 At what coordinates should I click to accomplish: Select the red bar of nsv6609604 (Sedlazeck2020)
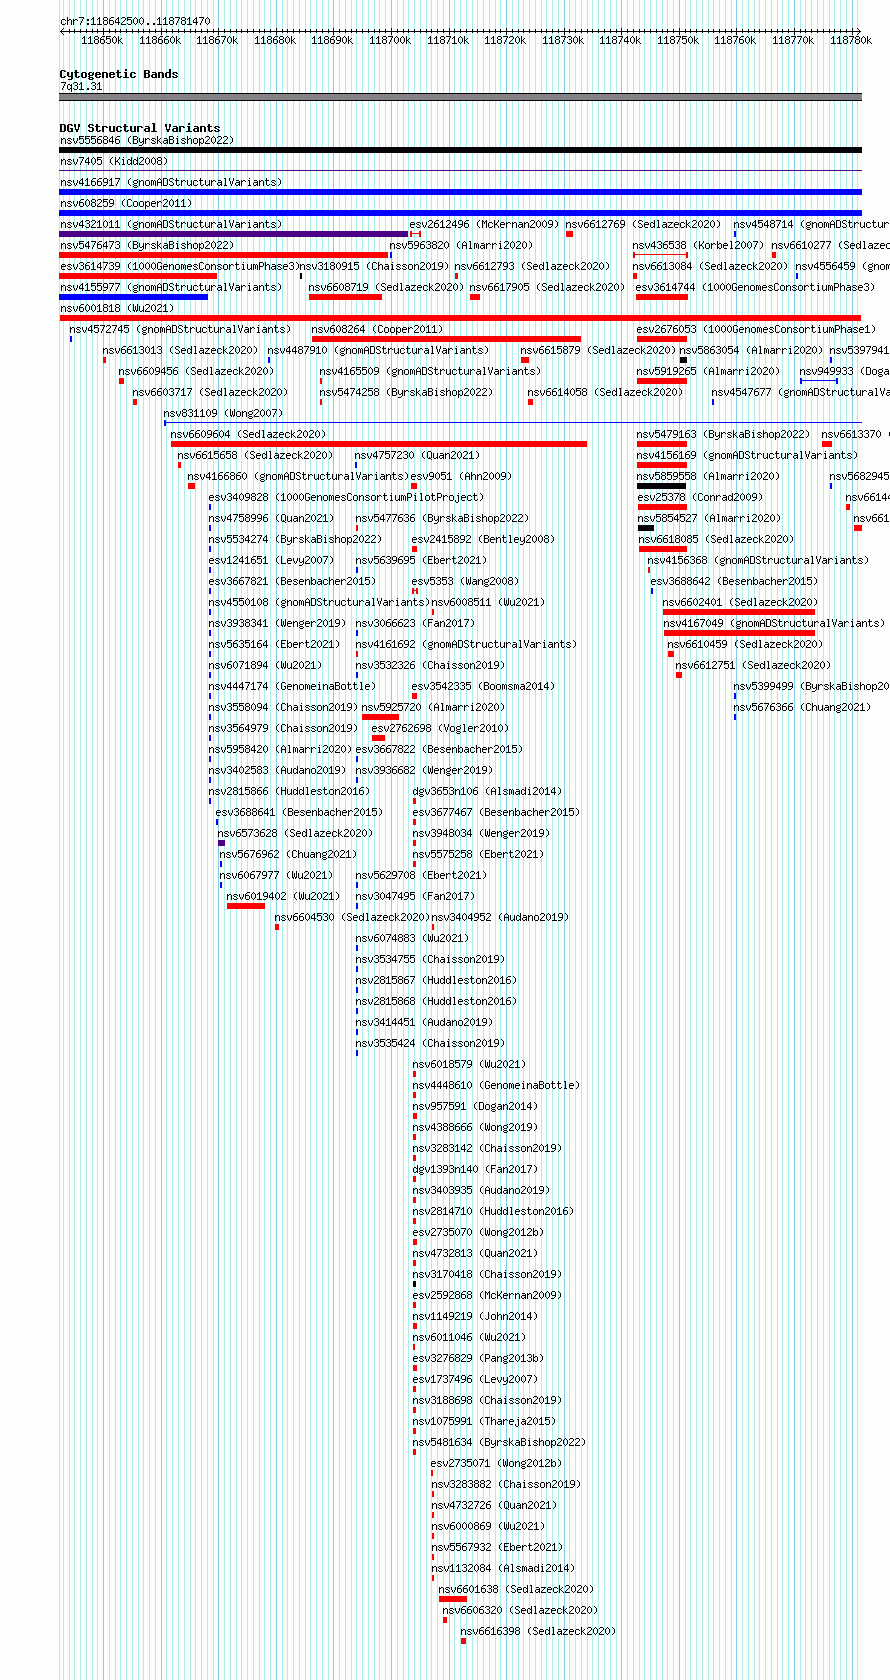(x=378, y=444)
